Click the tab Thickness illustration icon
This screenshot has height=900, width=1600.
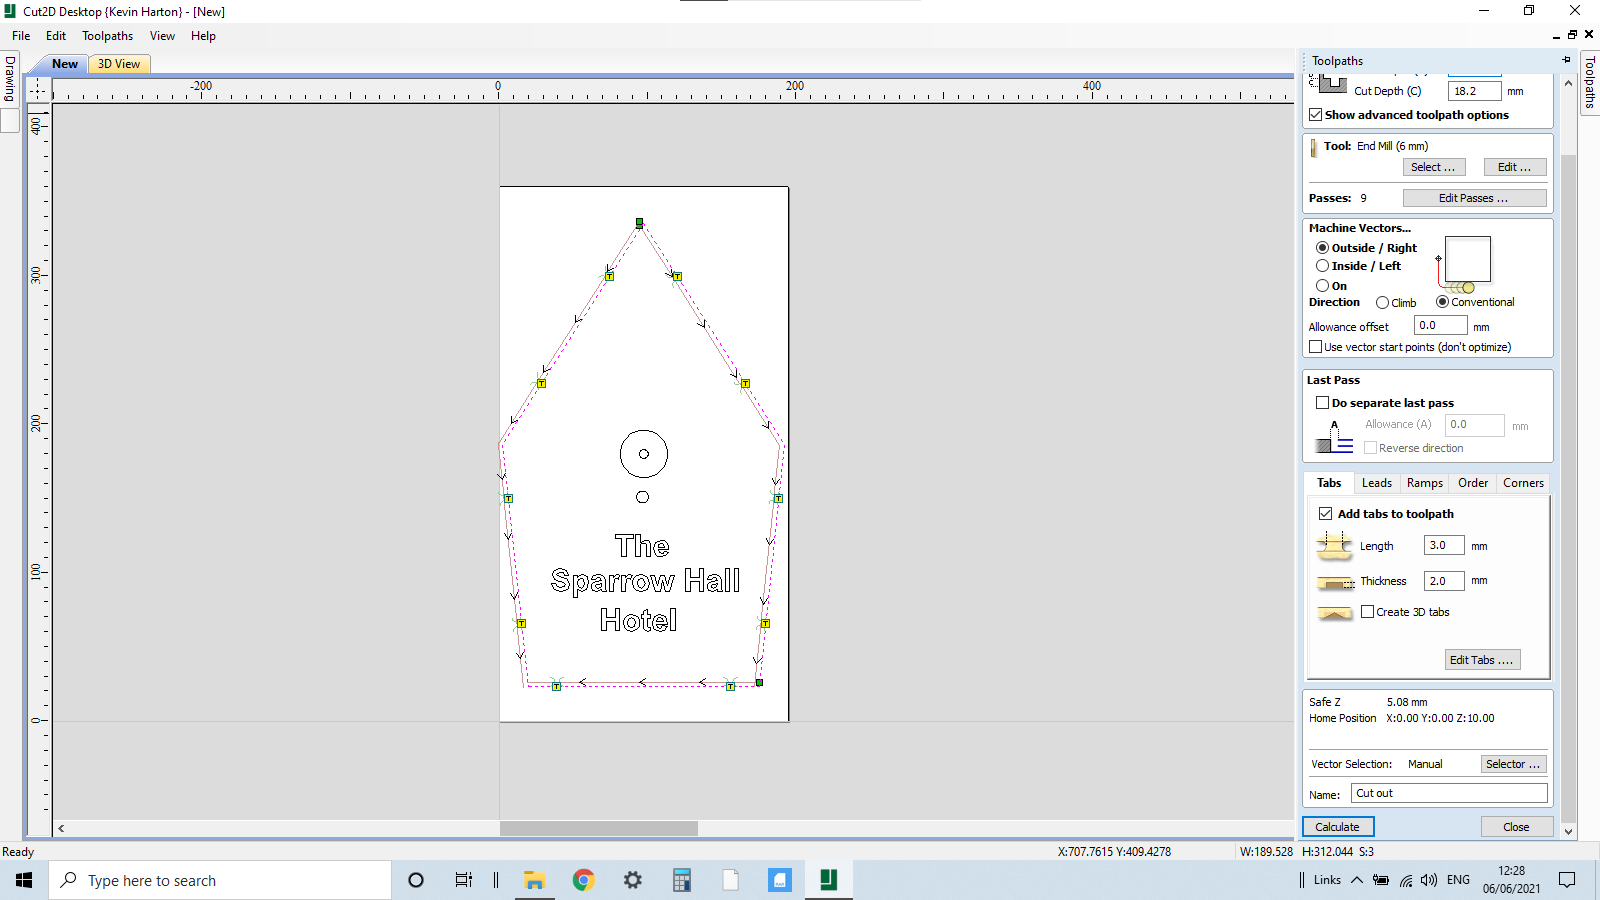[1334, 581]
